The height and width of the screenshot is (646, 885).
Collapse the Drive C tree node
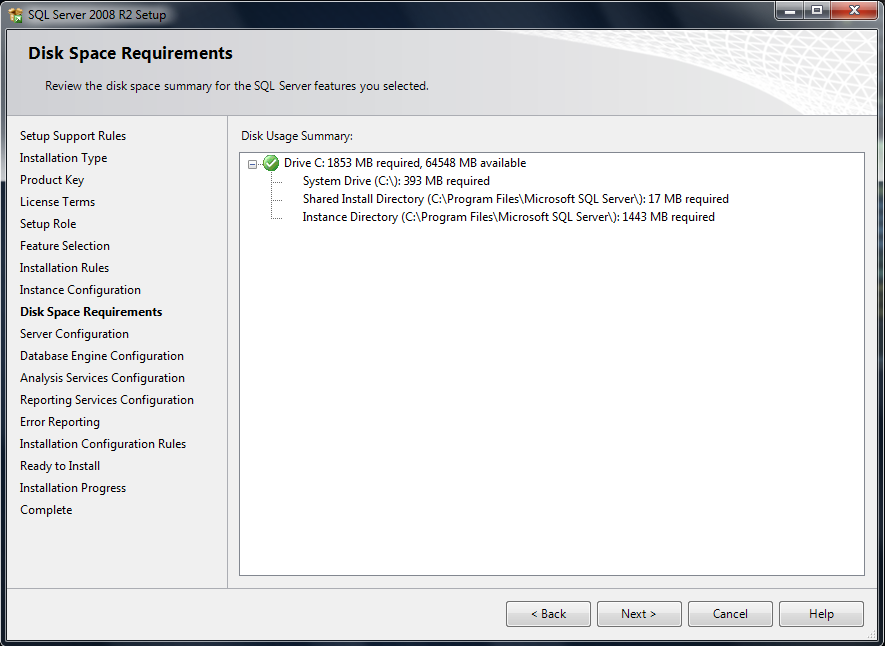[252, 164]
